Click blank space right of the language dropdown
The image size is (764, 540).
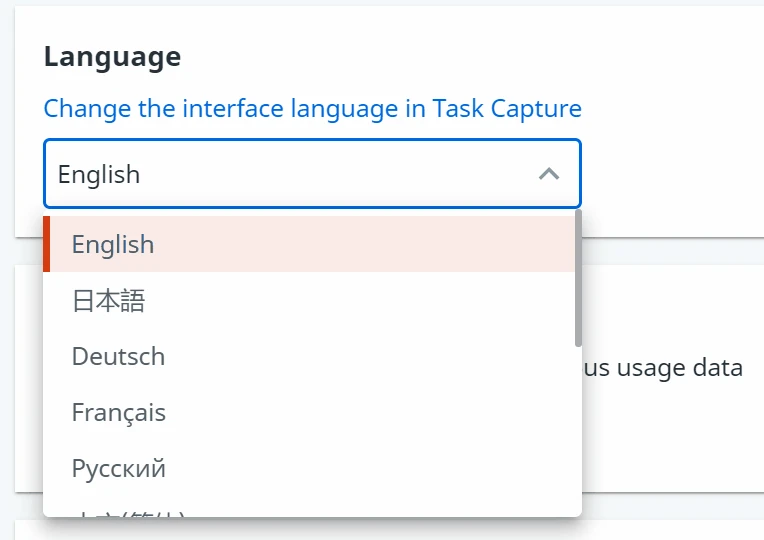pyautogui.click(x=672, y=174)
